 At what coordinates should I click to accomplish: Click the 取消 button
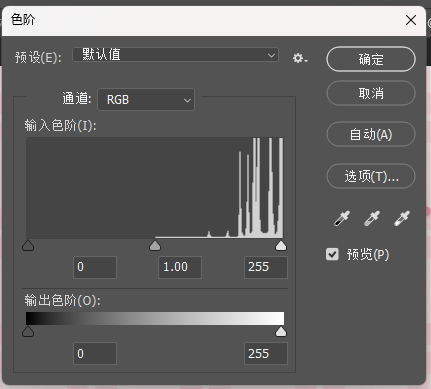[371, 93]
